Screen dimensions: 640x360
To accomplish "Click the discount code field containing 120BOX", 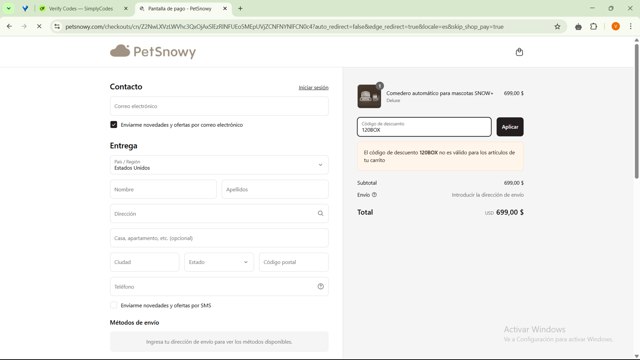I will 424,127.
